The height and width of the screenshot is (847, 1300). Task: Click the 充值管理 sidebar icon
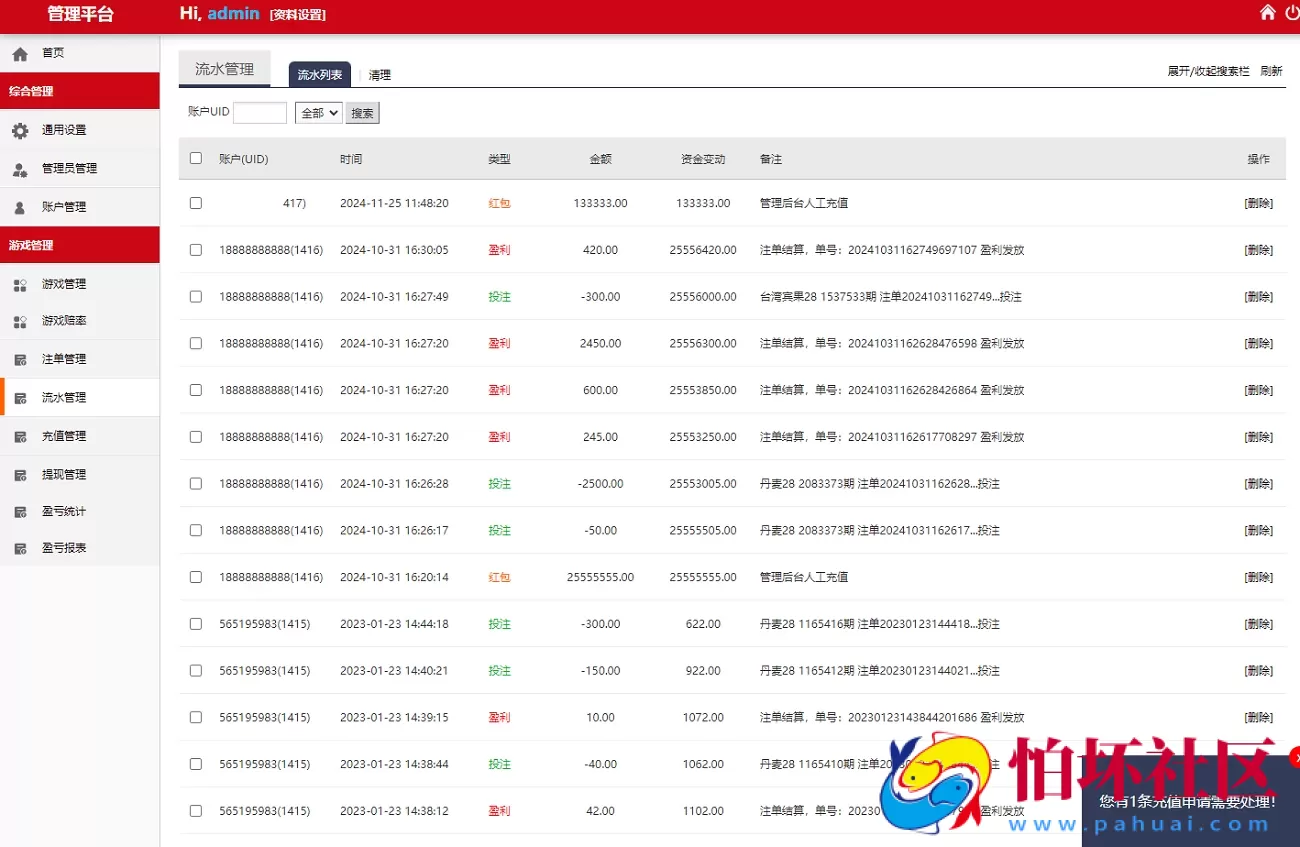point(20,437)
